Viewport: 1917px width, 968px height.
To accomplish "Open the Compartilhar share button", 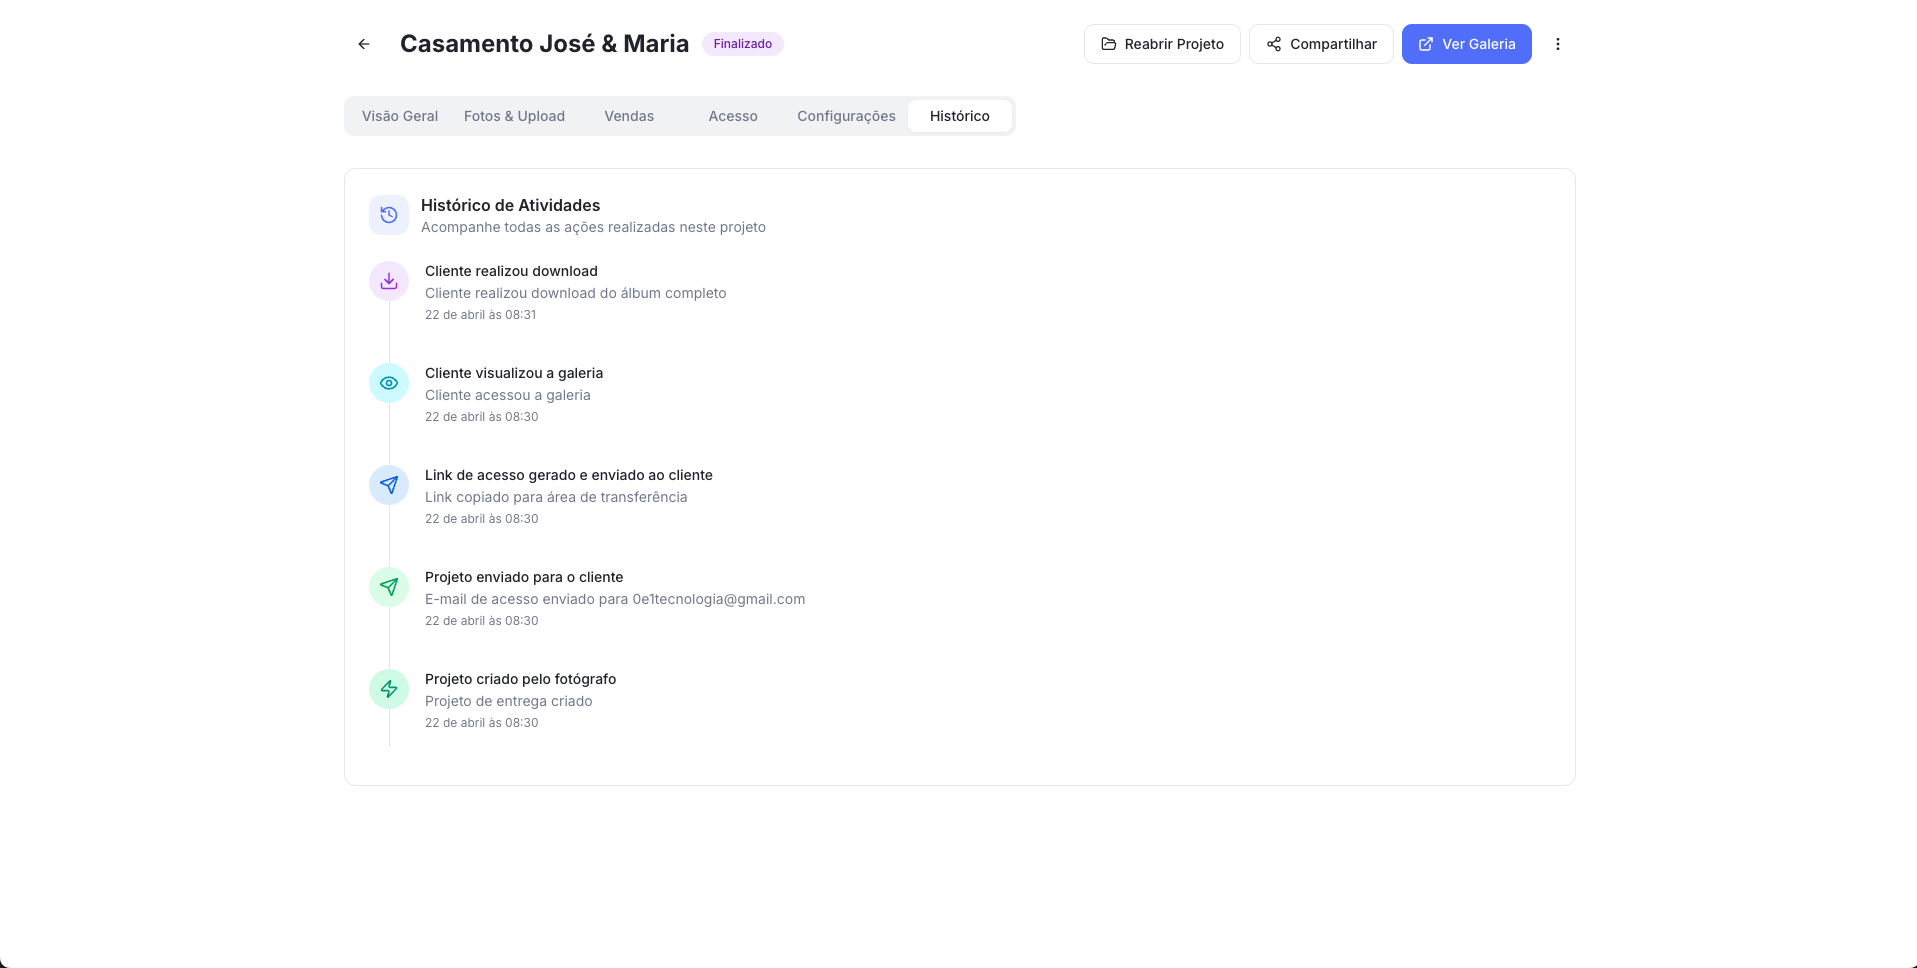I will coord(1321,44).
